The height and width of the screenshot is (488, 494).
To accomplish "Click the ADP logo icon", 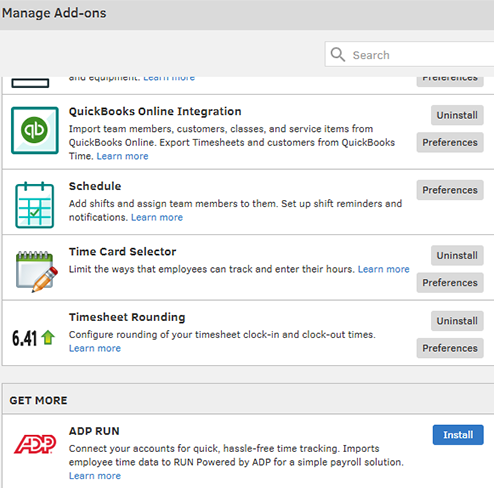I will coord(35,444).
